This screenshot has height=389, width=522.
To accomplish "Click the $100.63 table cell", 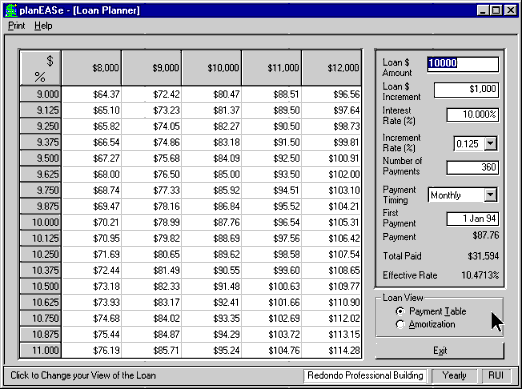I will (x=272, y=286).
